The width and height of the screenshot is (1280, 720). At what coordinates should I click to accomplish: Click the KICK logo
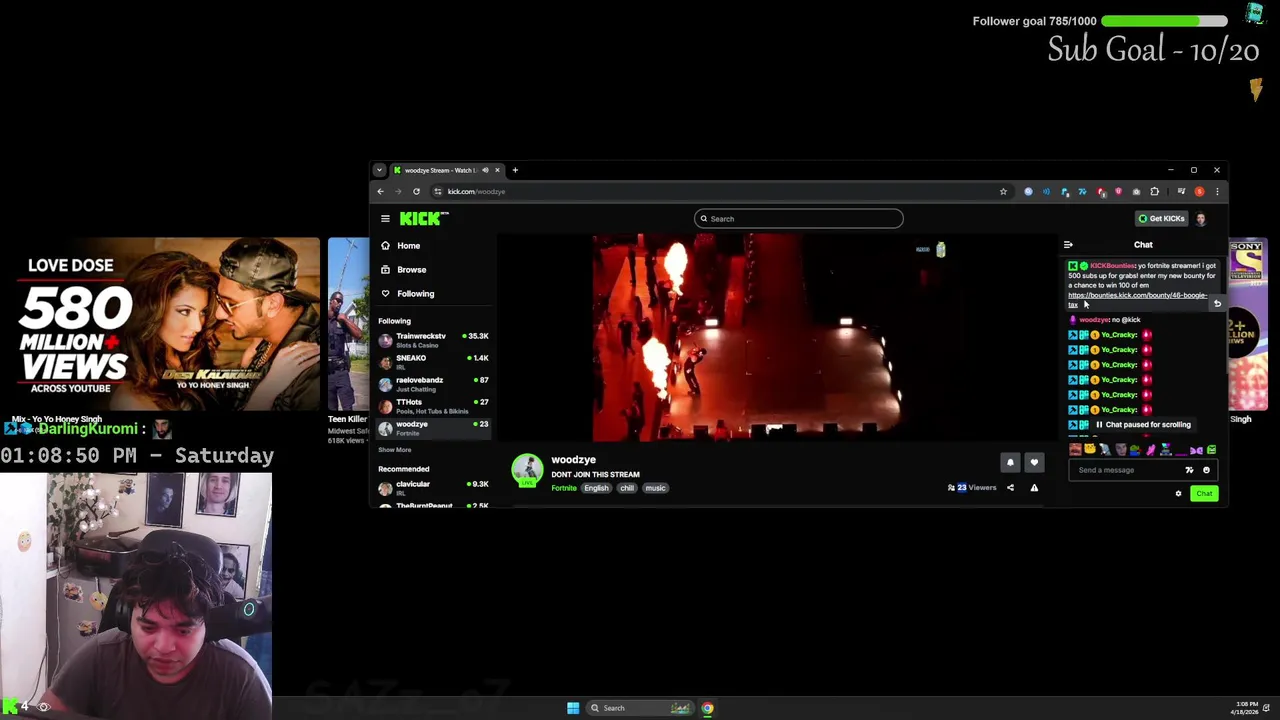(424, 219)
